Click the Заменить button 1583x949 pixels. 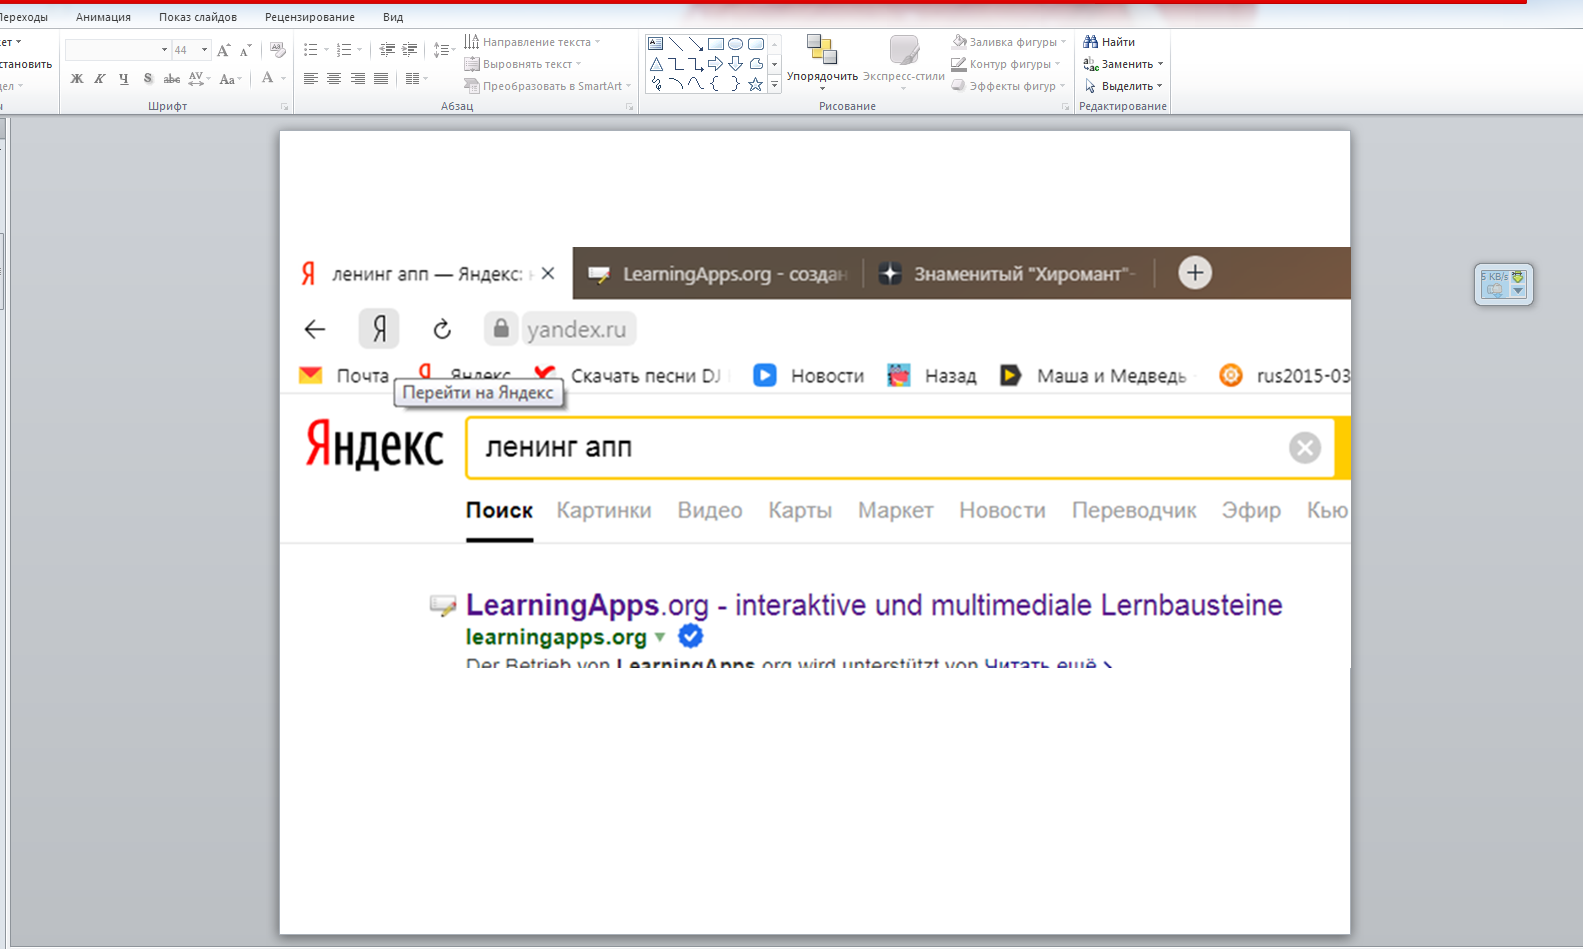(1124, 64)
